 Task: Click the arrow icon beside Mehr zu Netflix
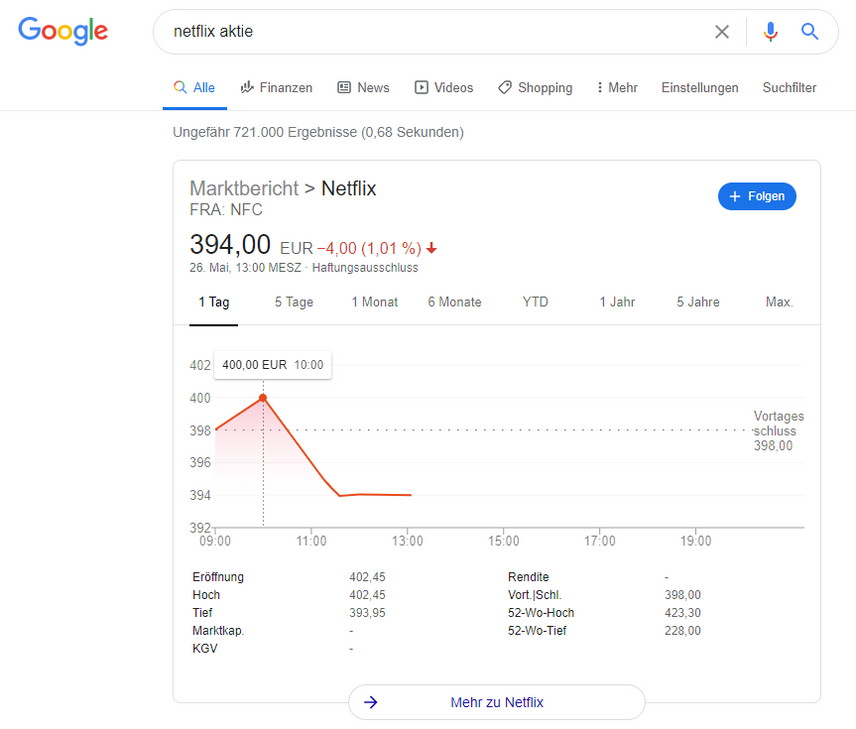[371, 702]
